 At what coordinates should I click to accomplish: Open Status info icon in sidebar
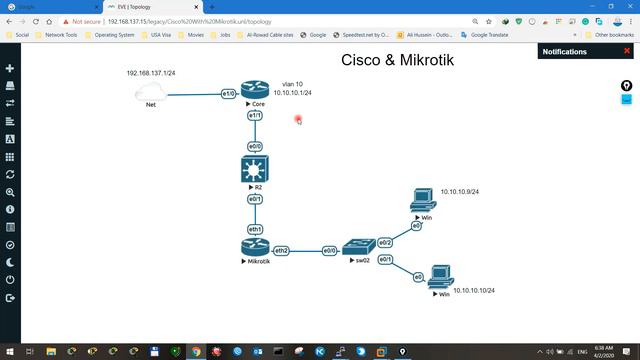click(x=10, y=209)
